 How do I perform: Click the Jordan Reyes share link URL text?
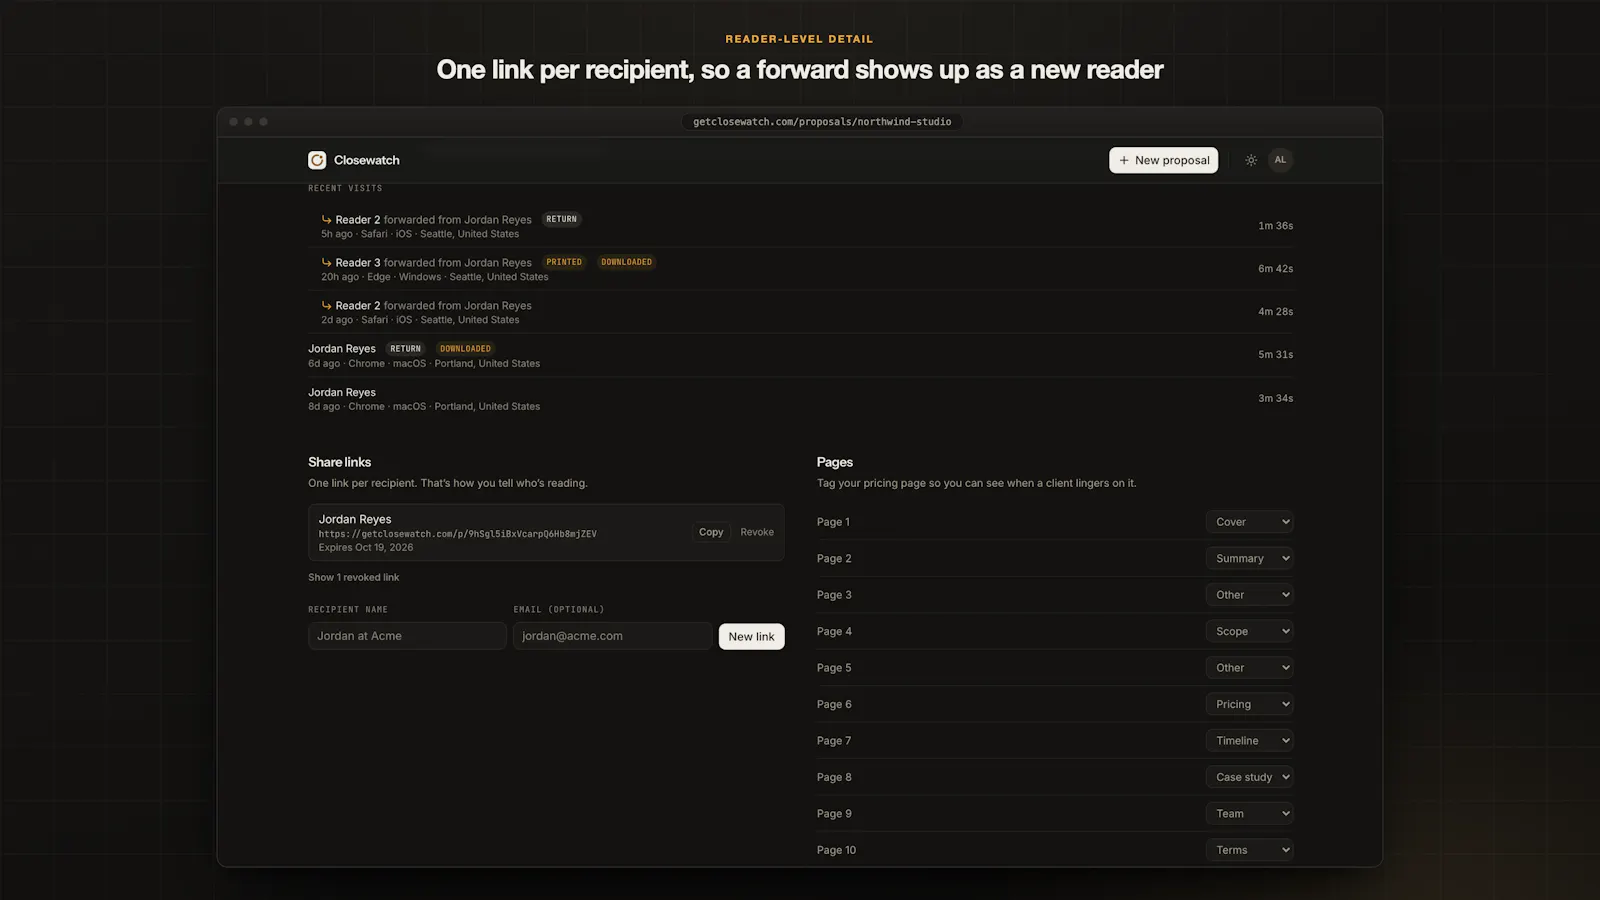pos(457,534)
